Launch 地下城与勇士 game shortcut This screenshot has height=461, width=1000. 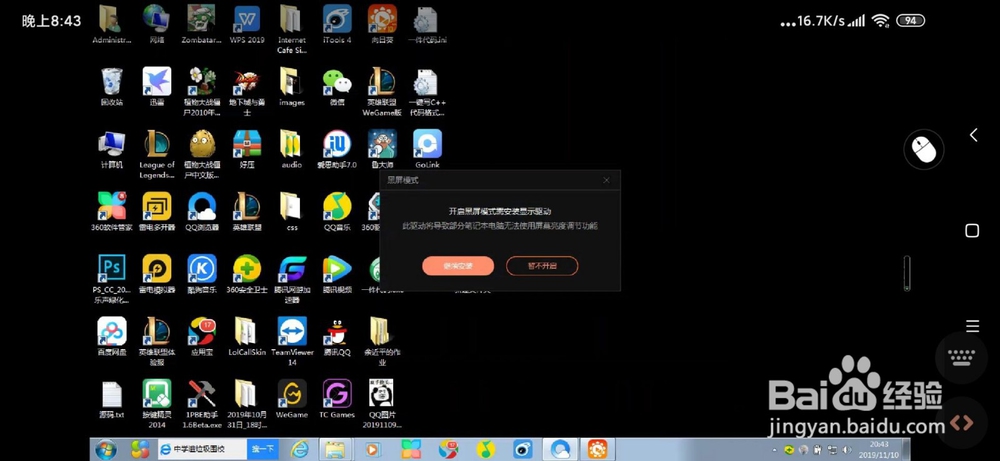point(247,92)
